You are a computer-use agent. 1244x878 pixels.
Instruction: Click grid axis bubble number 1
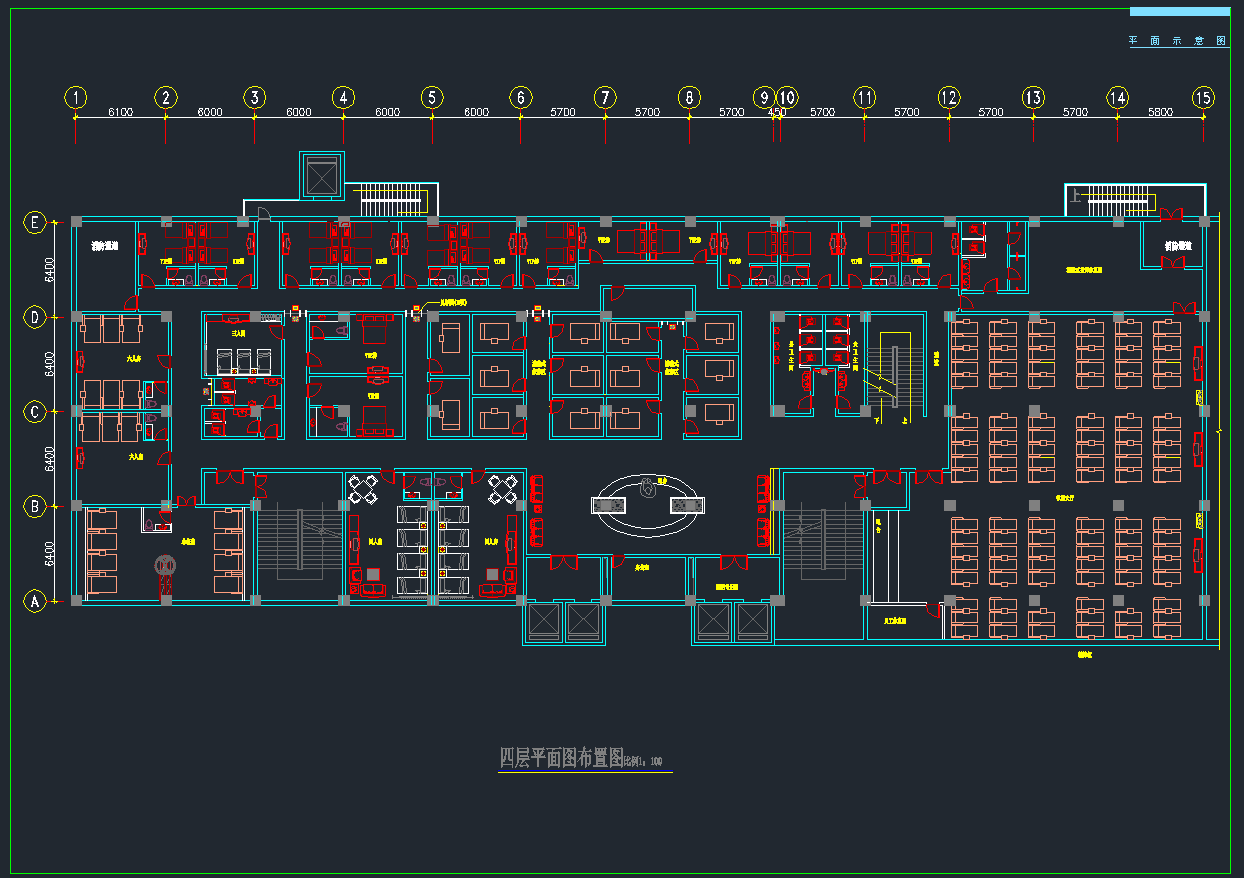click(76, 97)
